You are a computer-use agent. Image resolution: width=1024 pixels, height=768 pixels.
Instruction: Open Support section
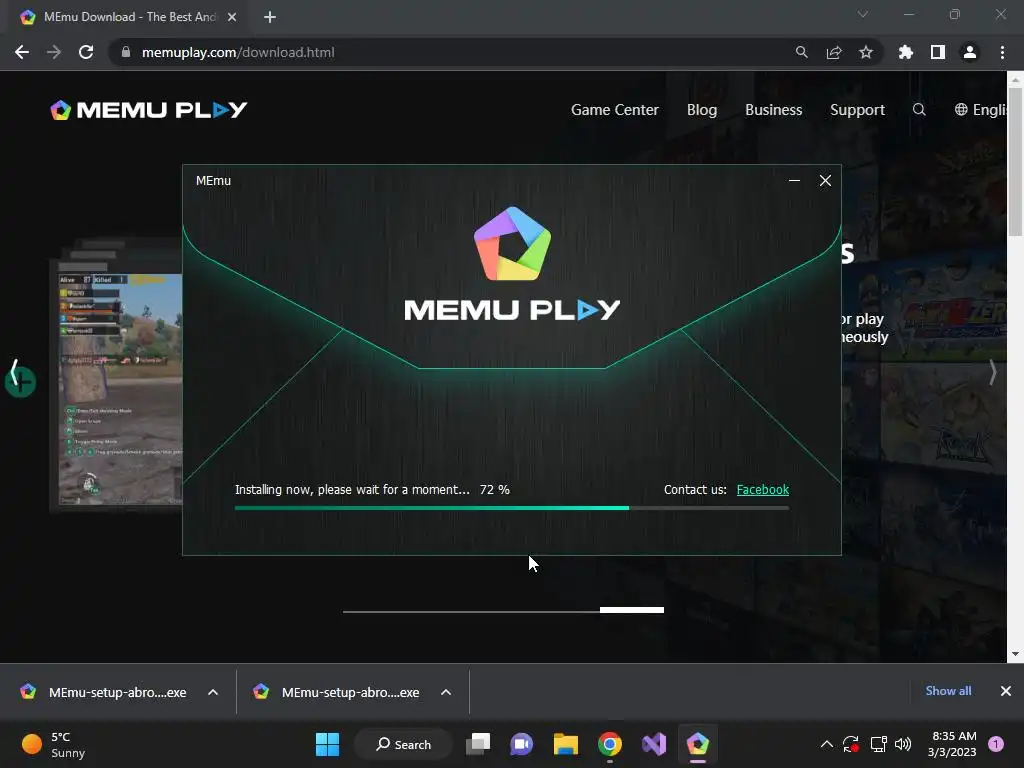857,110
